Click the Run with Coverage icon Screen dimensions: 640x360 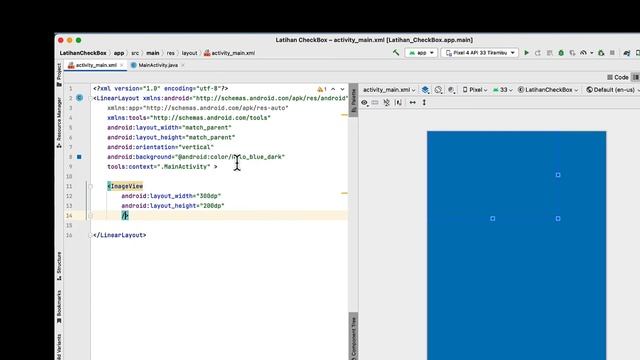pos(573,53)
